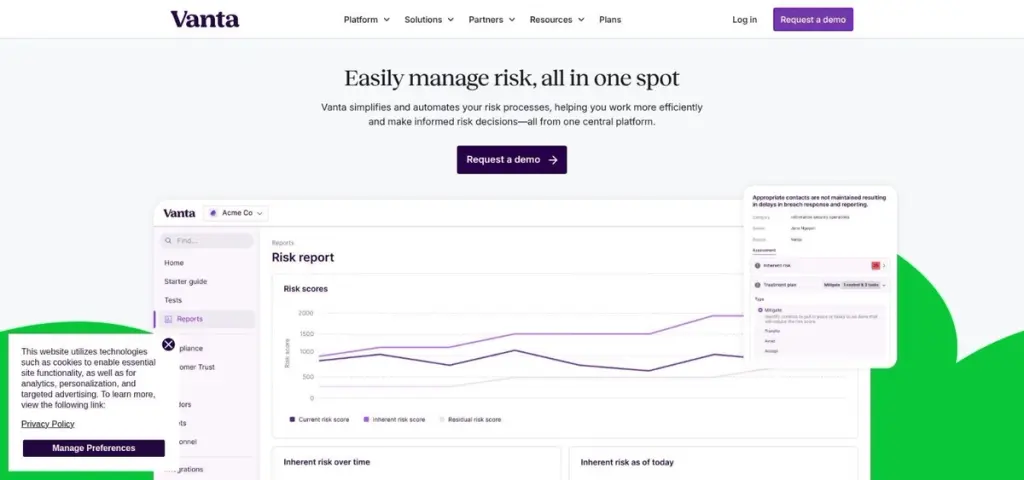Close the cookie consent popup
Viewport: 1024px width, 480px height.
click(168, 344)
